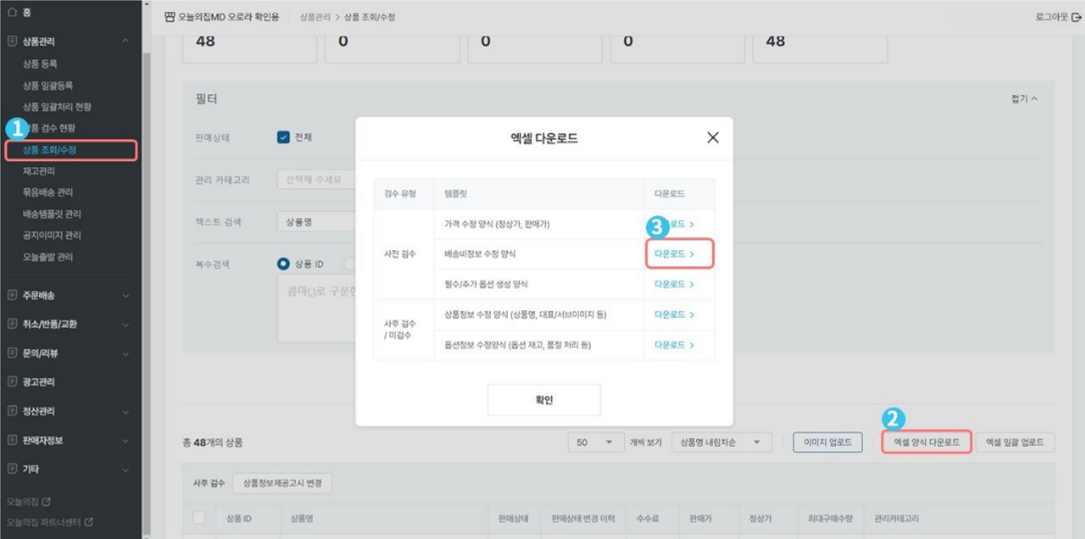Open 상품 등록 menu item
The height and width of the screenshot is (539, 1085).
click(x=40, y=64)
